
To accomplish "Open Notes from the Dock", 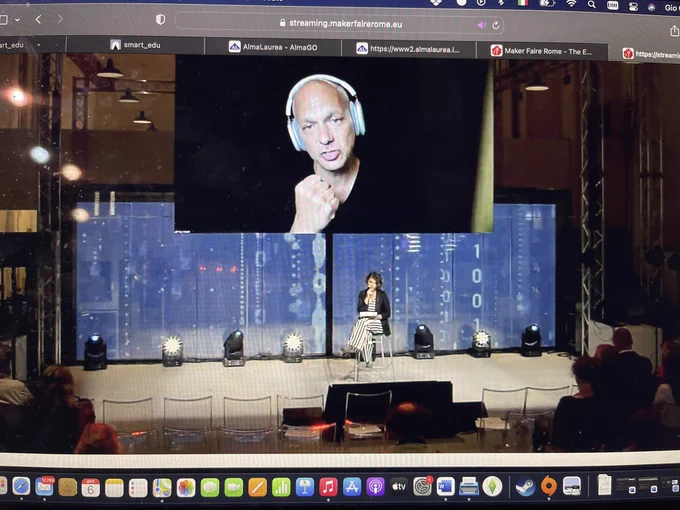I will click(114, 487).
